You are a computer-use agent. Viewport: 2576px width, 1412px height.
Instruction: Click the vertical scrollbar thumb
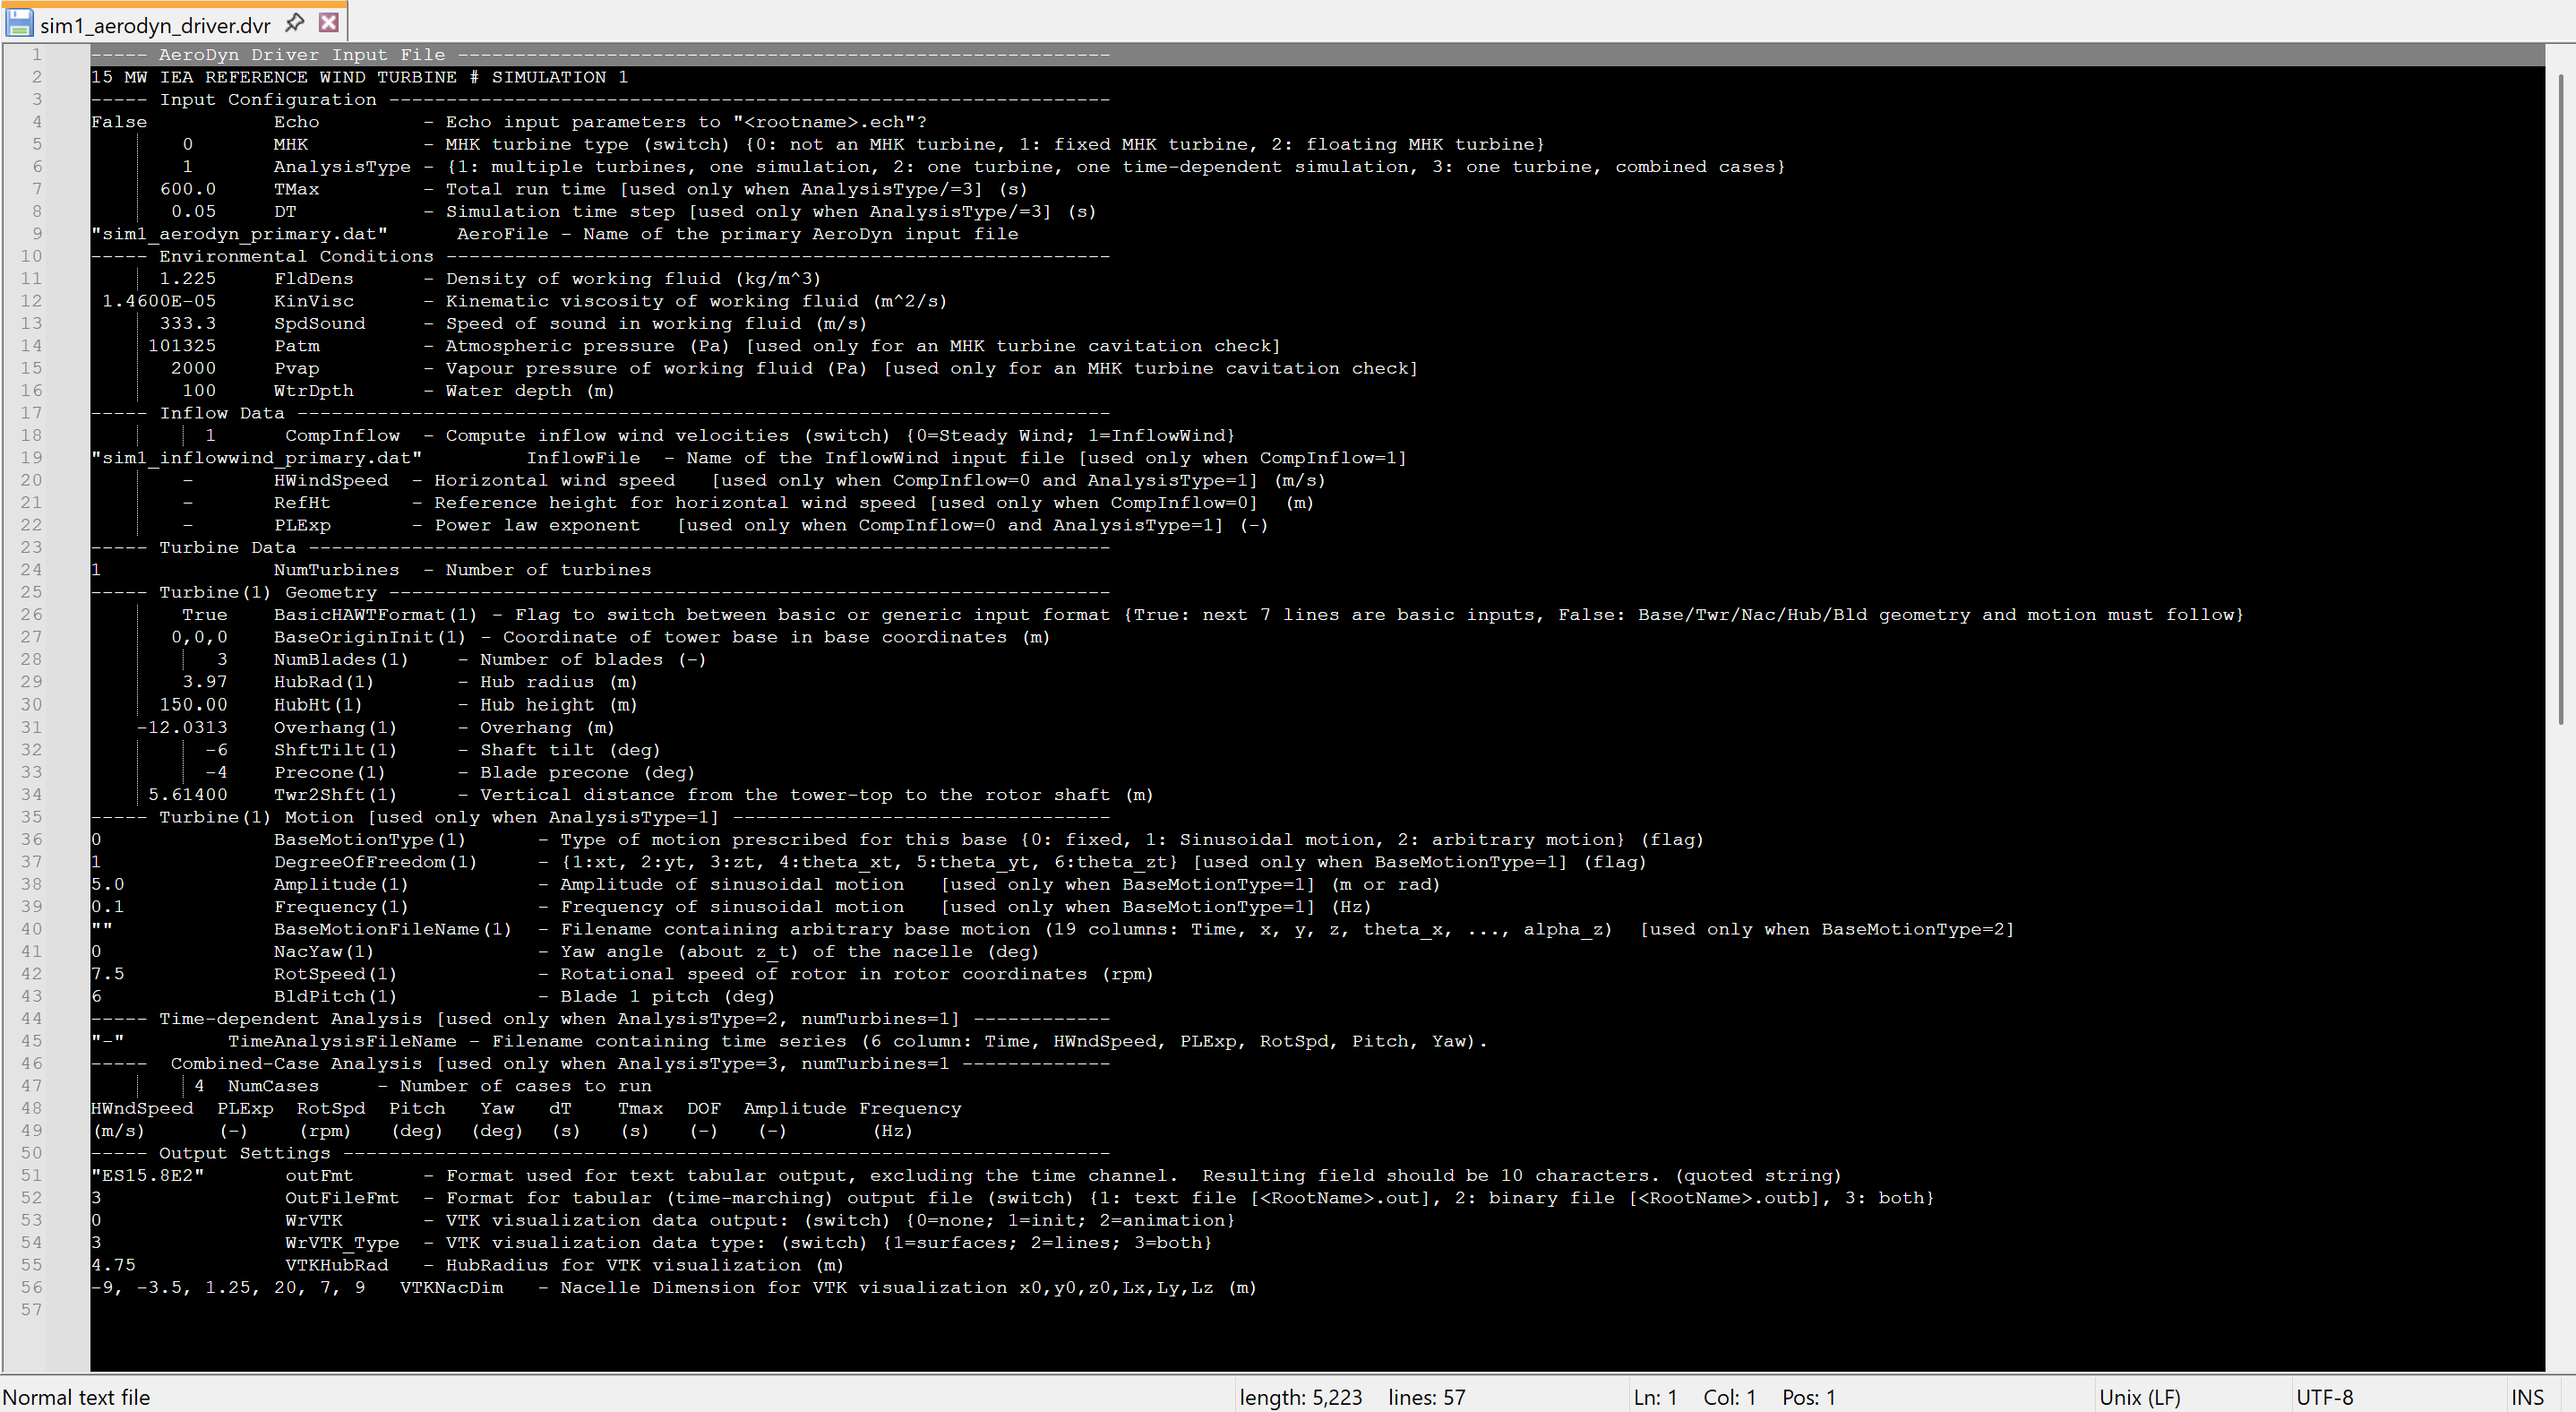(2563, 400)
